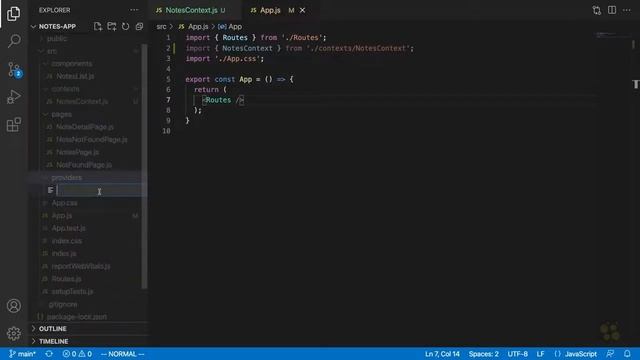640x360 pixels.
Task: Open reportWebVitals.js file
Action: tap(81, 266)
